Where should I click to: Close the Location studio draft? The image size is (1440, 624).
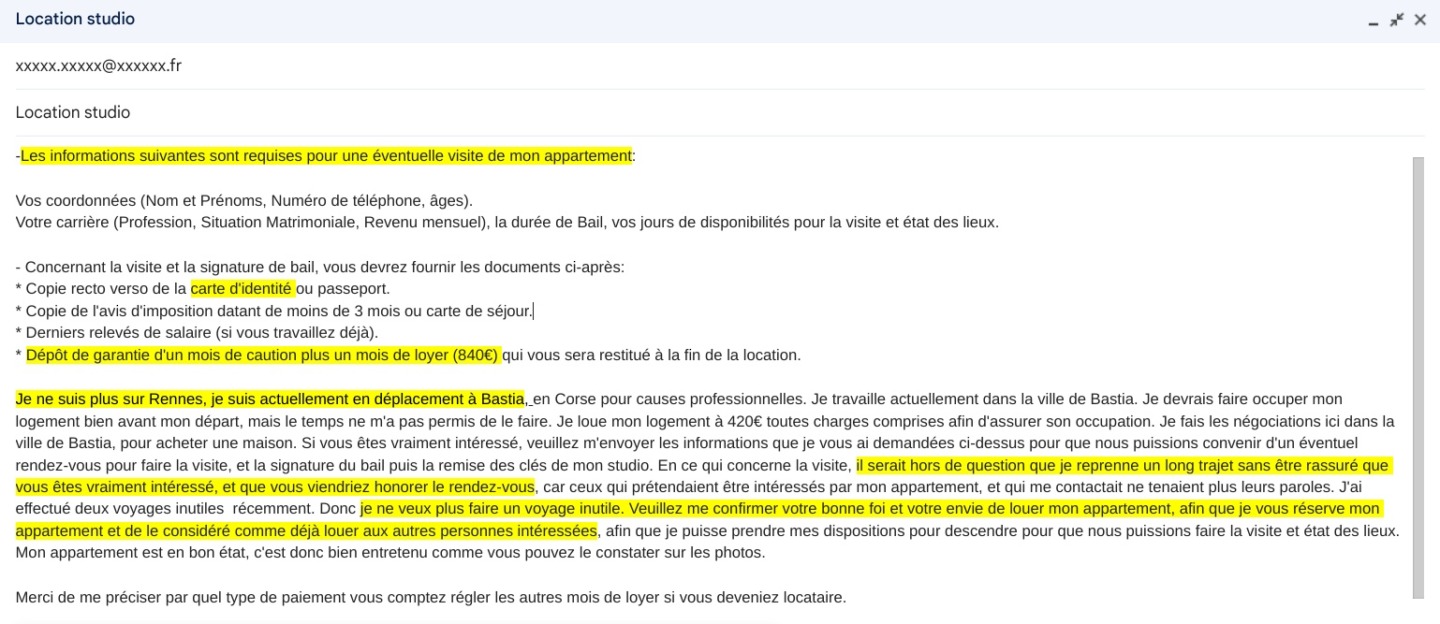1421,19
